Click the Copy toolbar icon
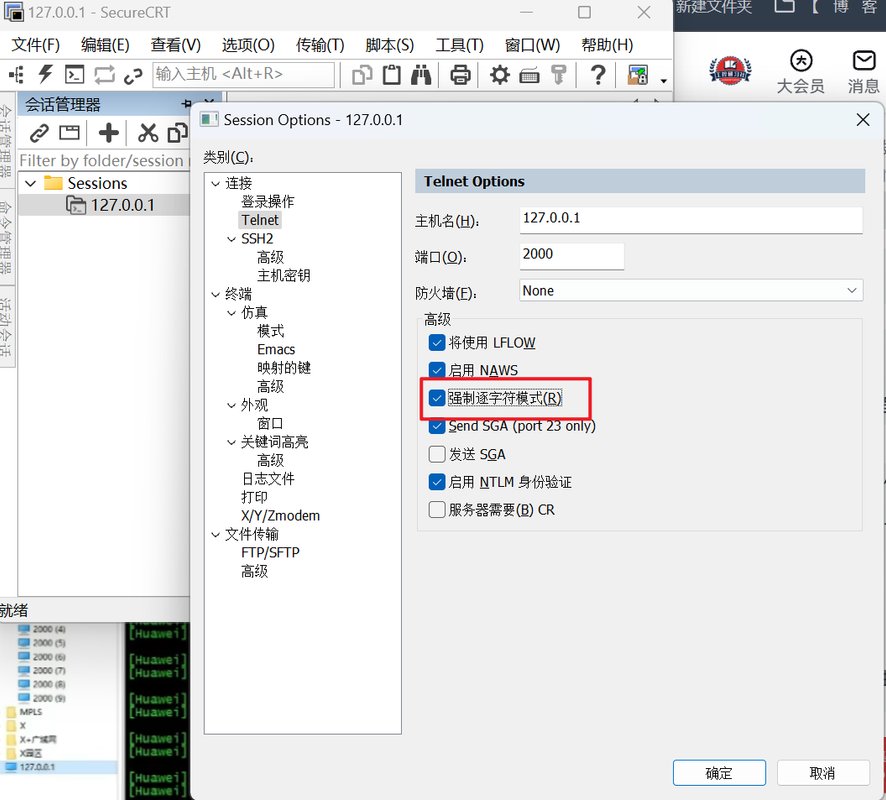Image resolution: width=886 pixels, height=800 pixels. coord(362,75)
